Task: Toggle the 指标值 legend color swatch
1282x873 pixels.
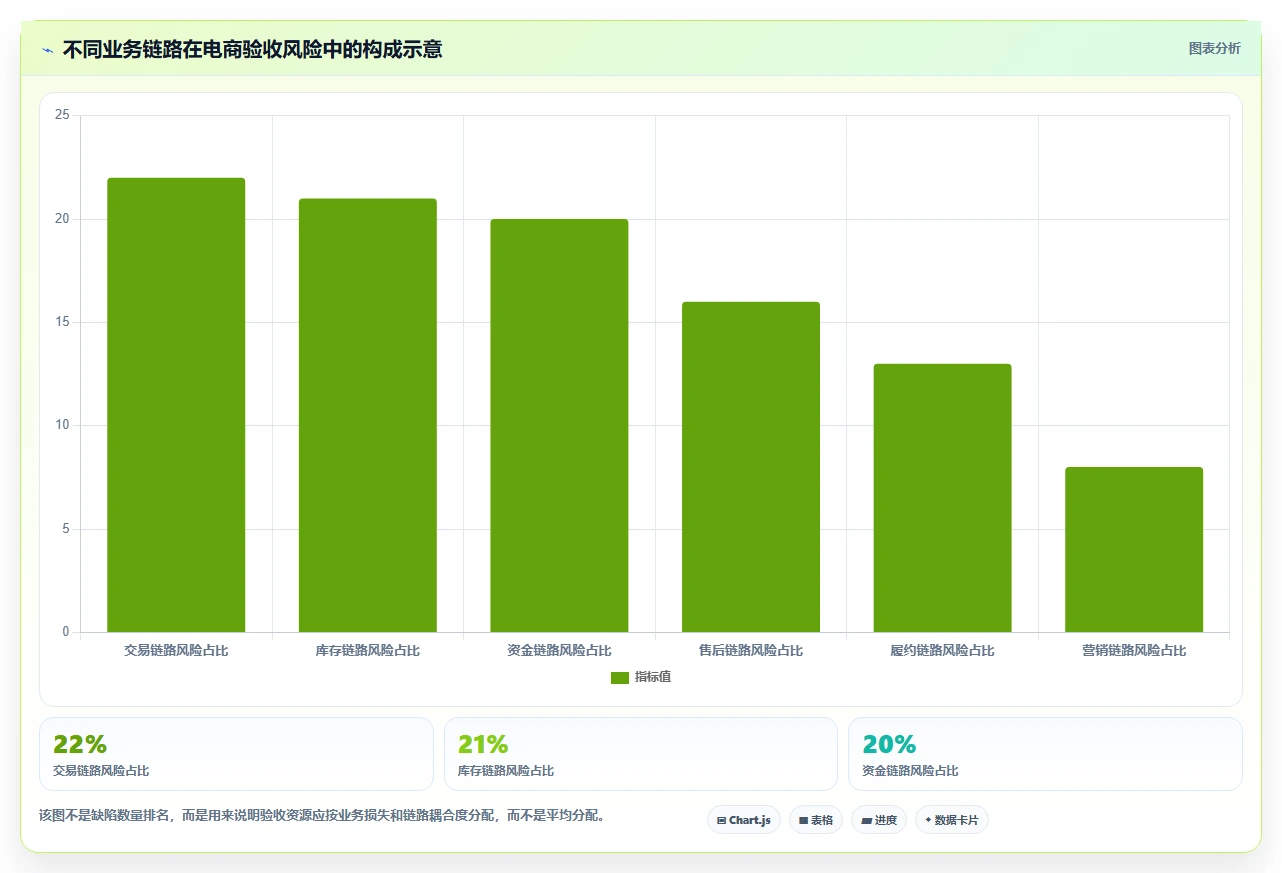Action: point(620,677)
